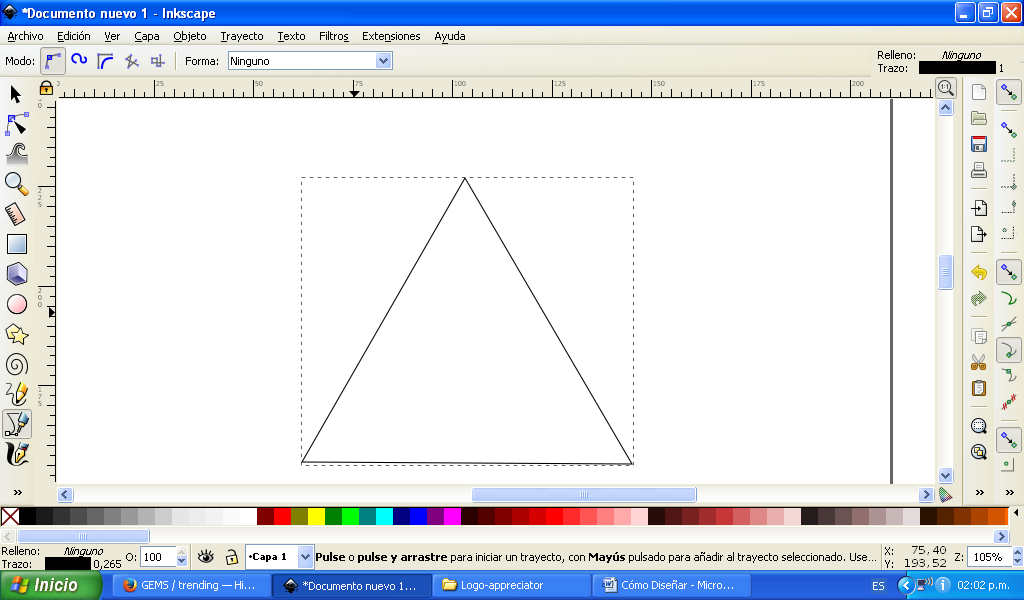Undo last action yellow arrow

click(978, 272)
